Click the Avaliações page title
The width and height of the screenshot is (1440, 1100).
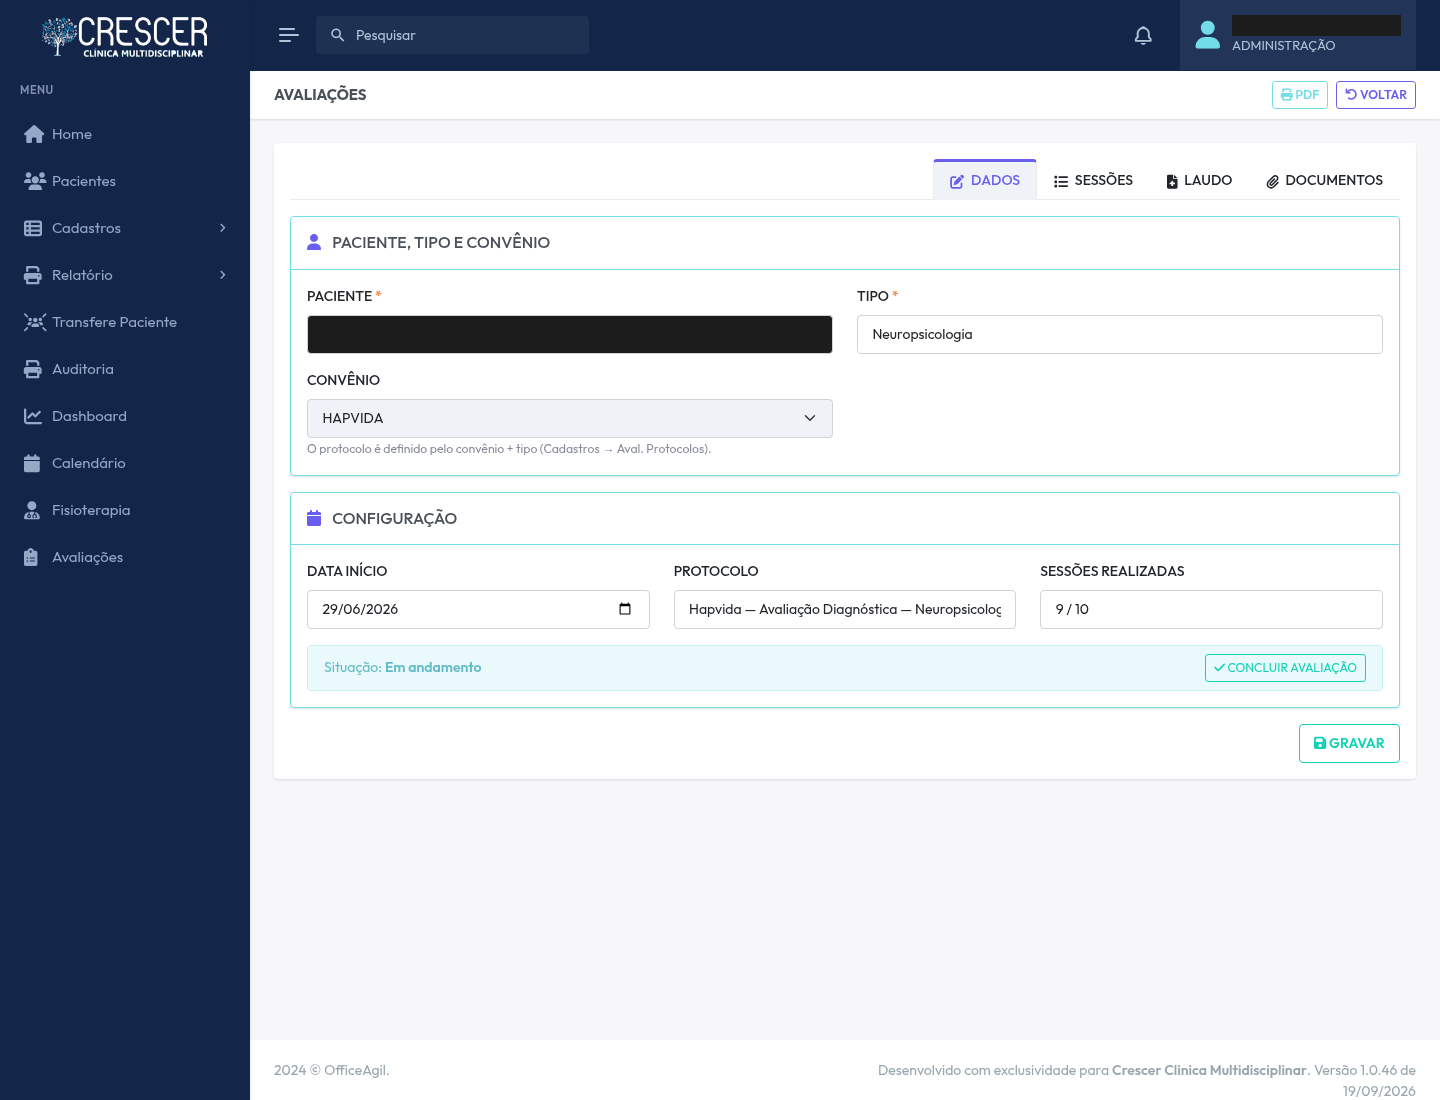[x=320, y=94]
